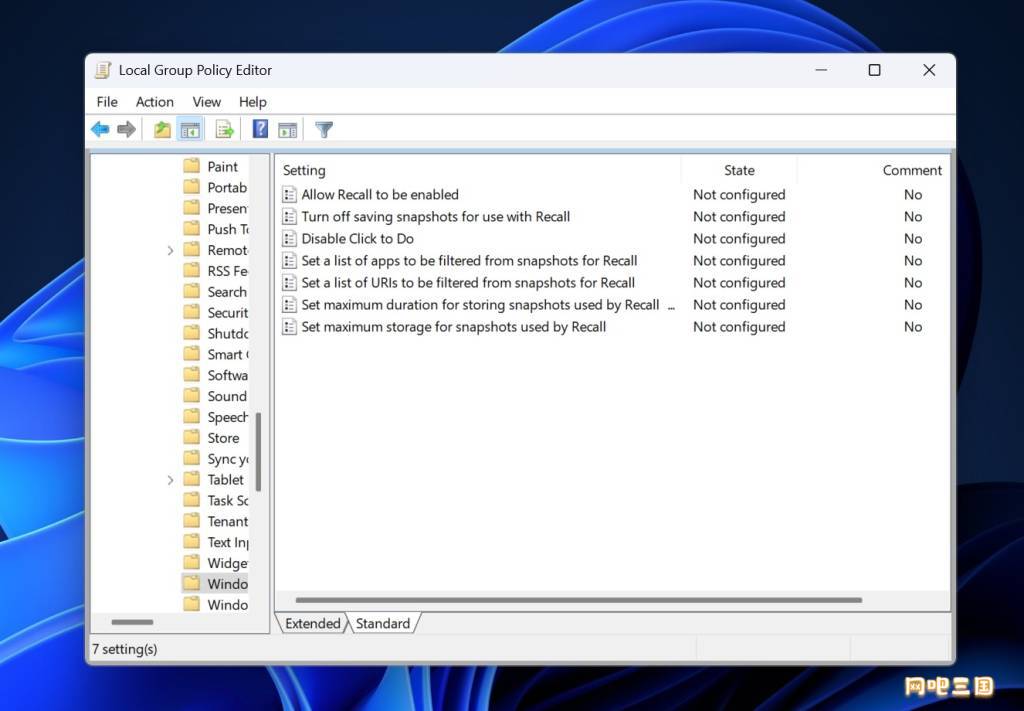Switch to the Standard tab
Viewport: 1024px width, 711px height.
point(383,624)
